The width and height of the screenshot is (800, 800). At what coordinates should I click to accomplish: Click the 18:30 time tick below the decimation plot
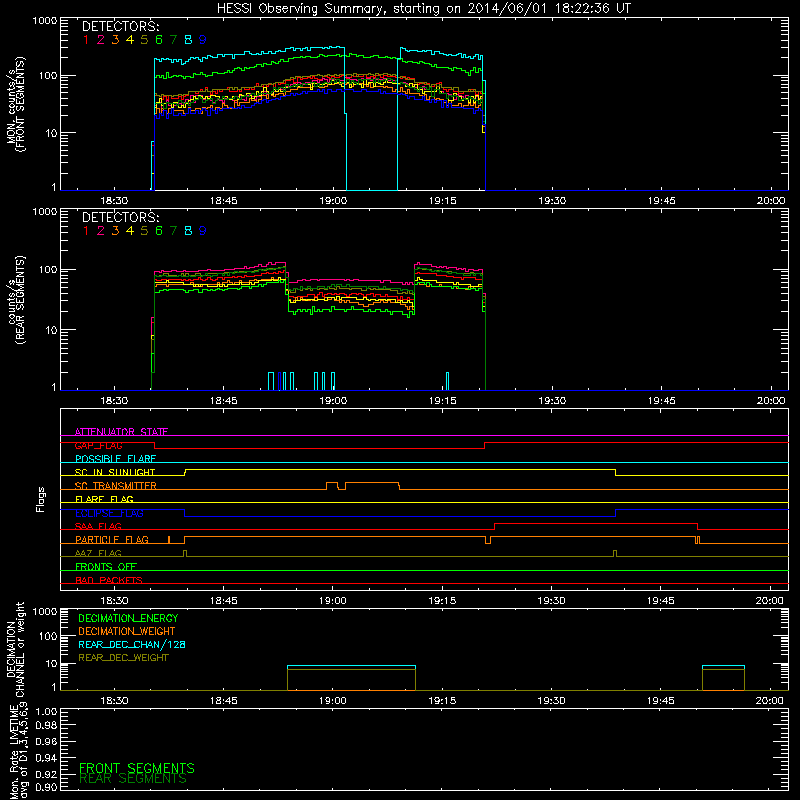(x=114, y=701)
